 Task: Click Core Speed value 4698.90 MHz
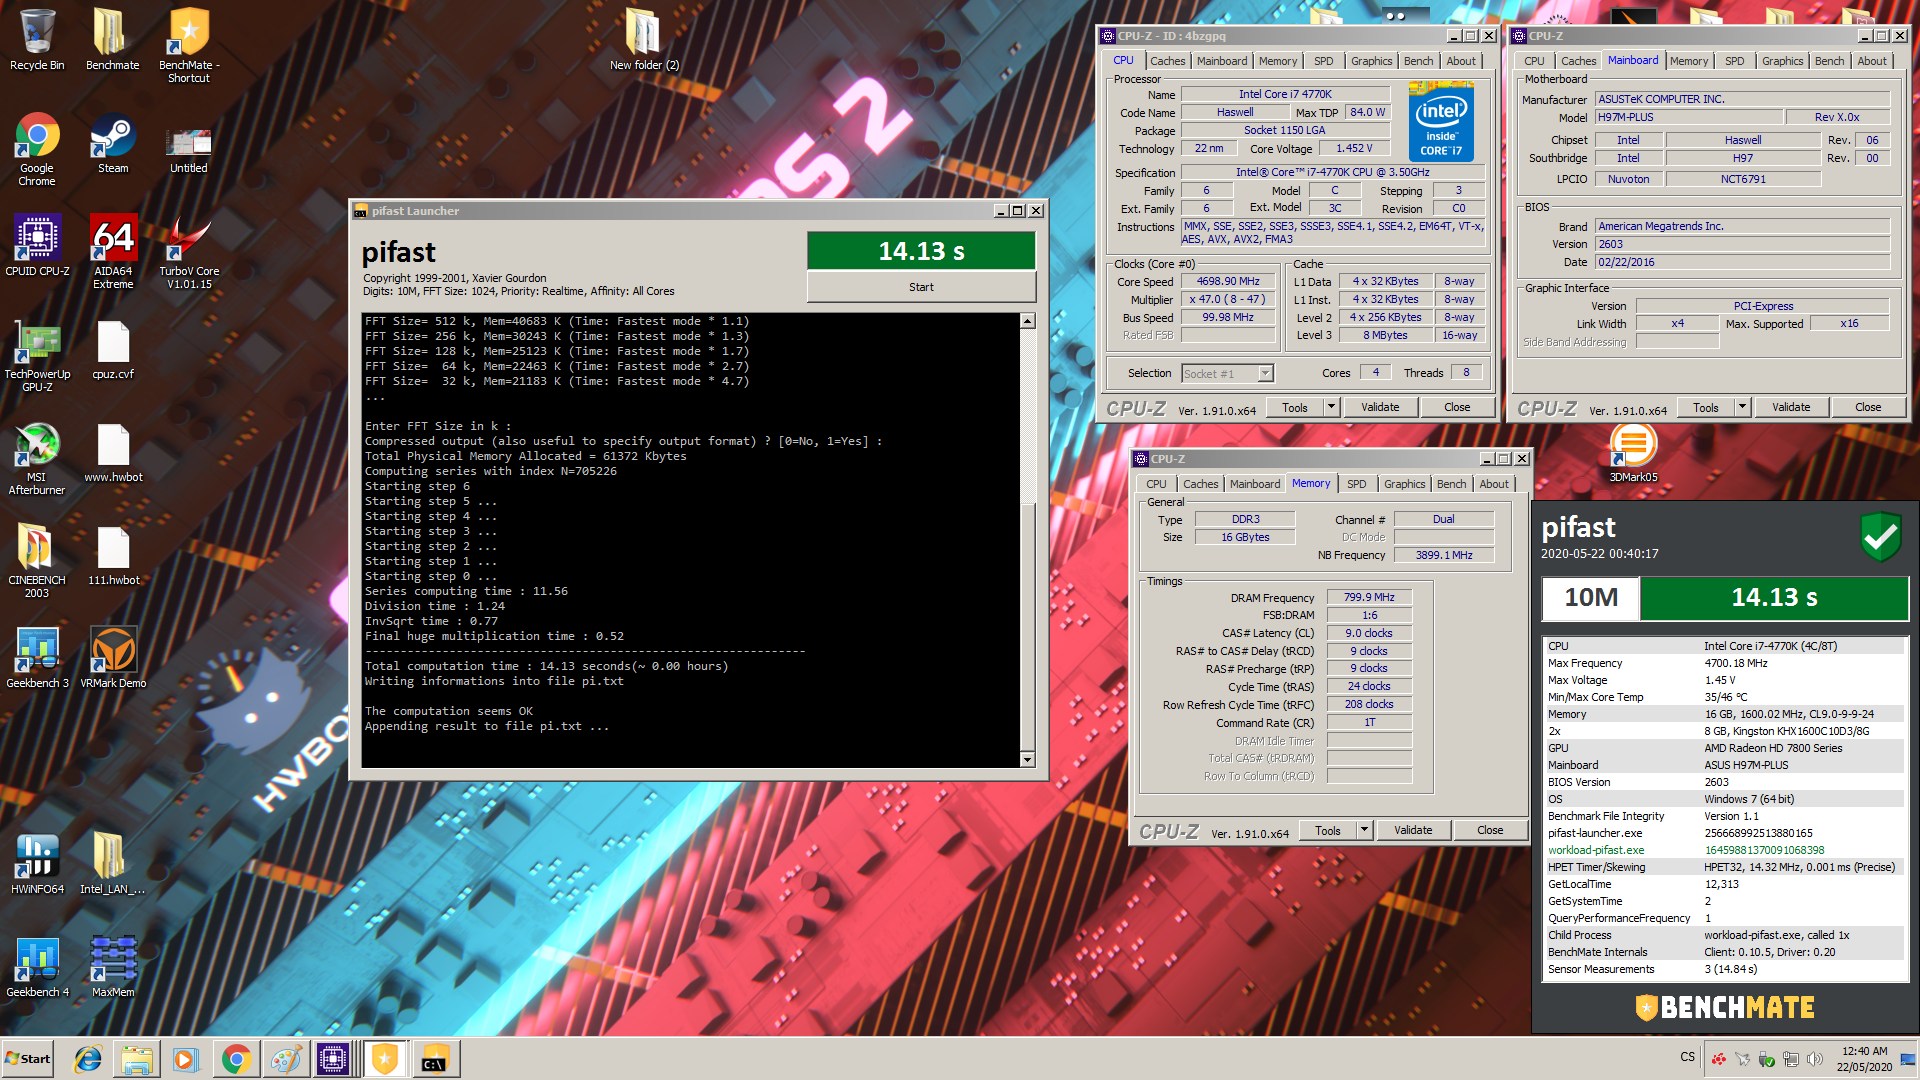[x=1228, y=282]
